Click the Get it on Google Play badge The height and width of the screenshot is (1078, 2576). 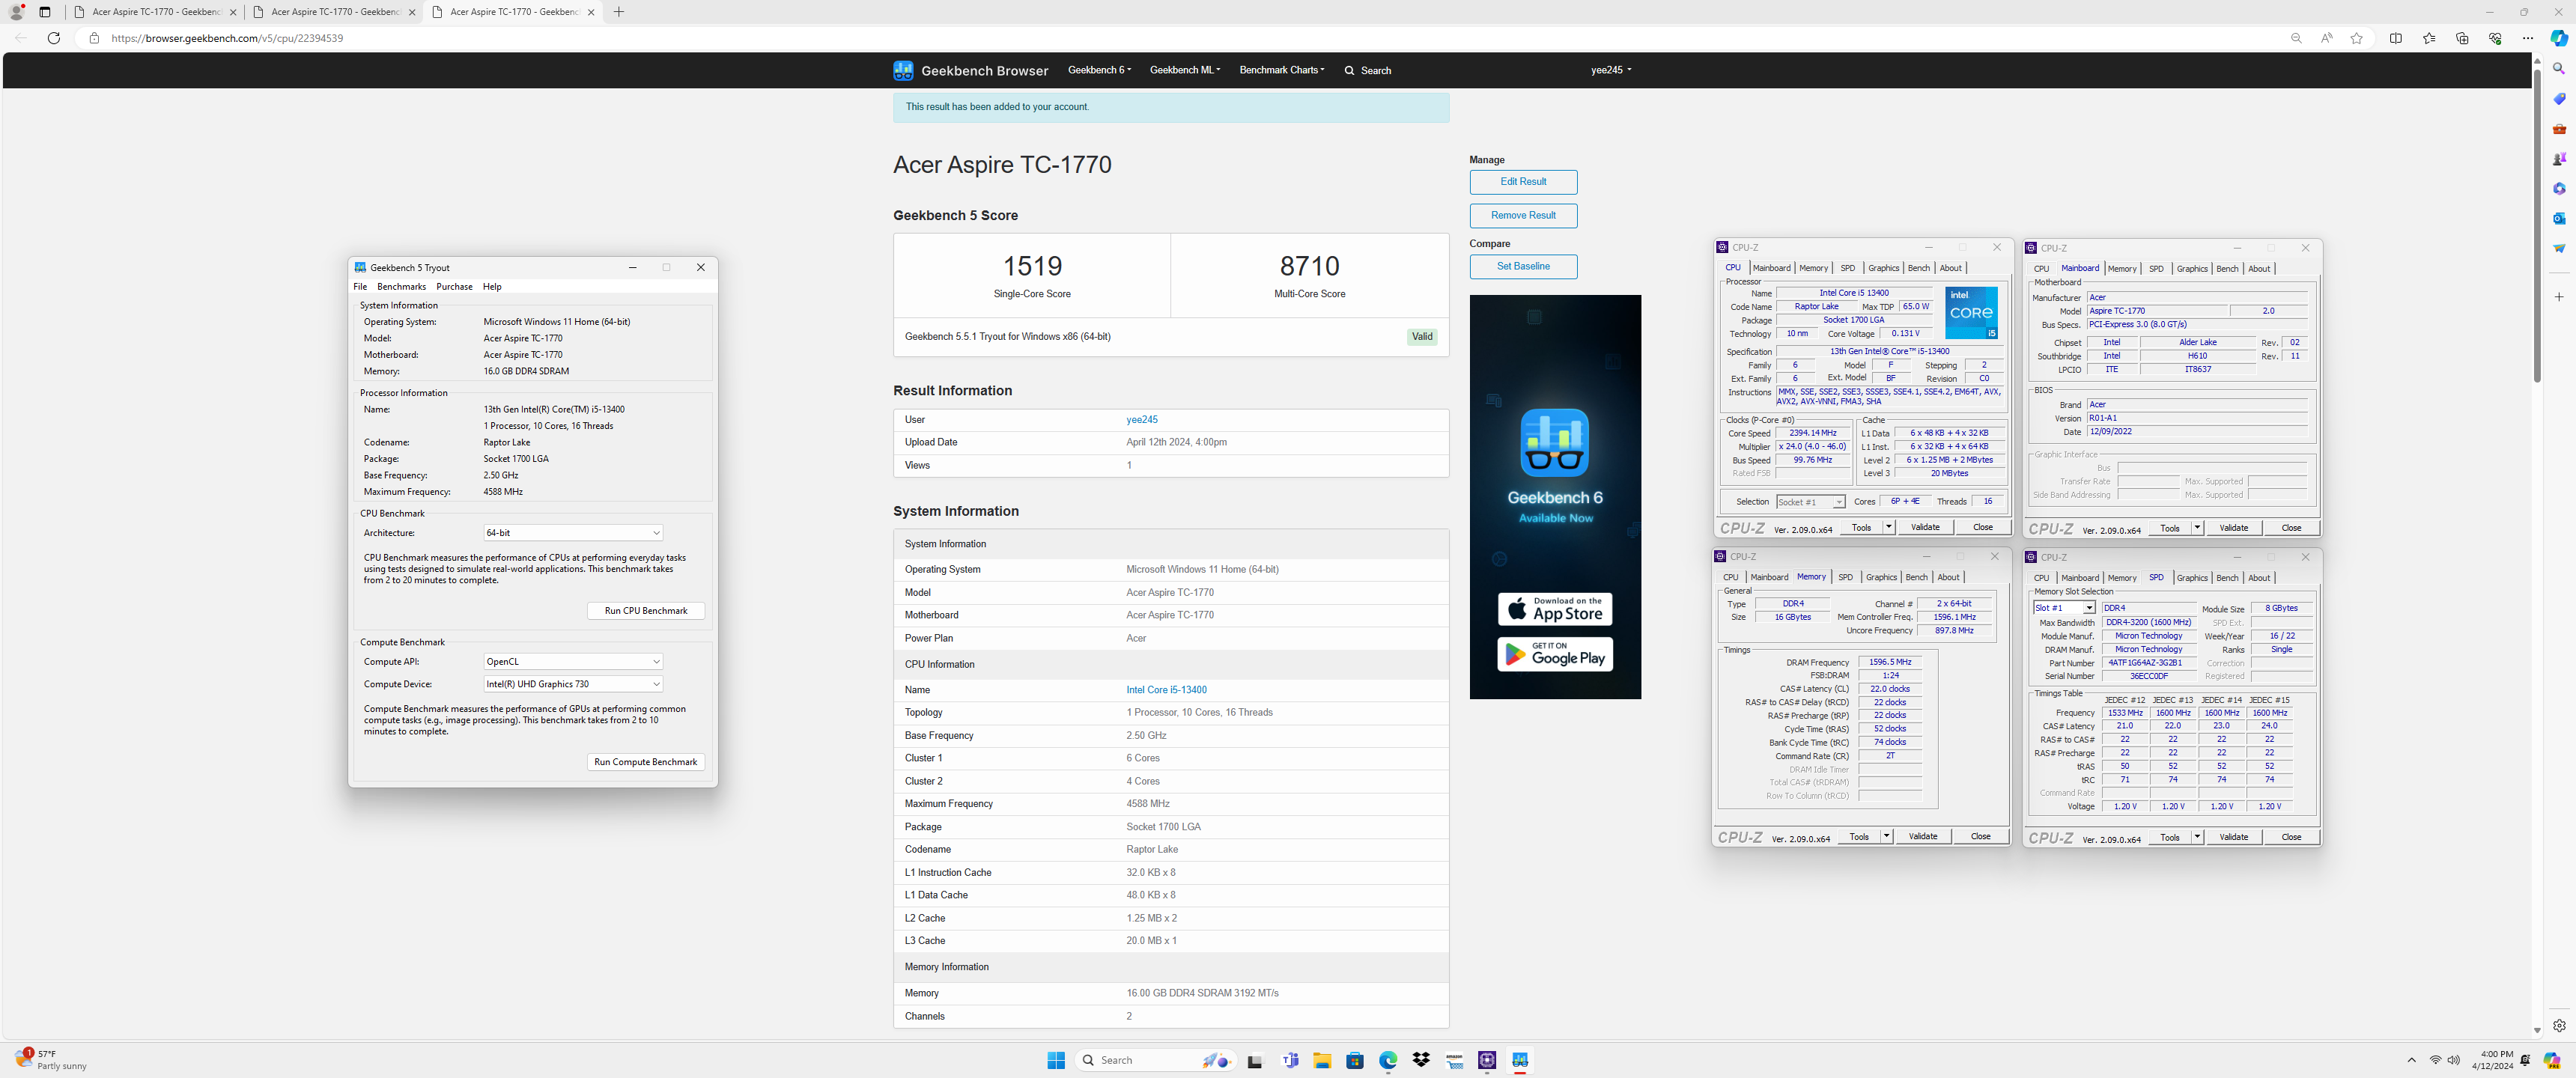pyautogui.click(x=1555, y=654)
